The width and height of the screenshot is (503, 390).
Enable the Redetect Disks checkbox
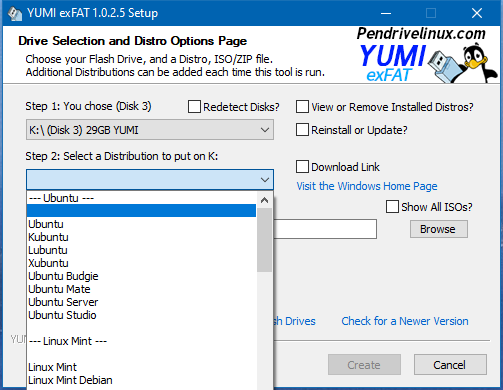tap(194, 107)
